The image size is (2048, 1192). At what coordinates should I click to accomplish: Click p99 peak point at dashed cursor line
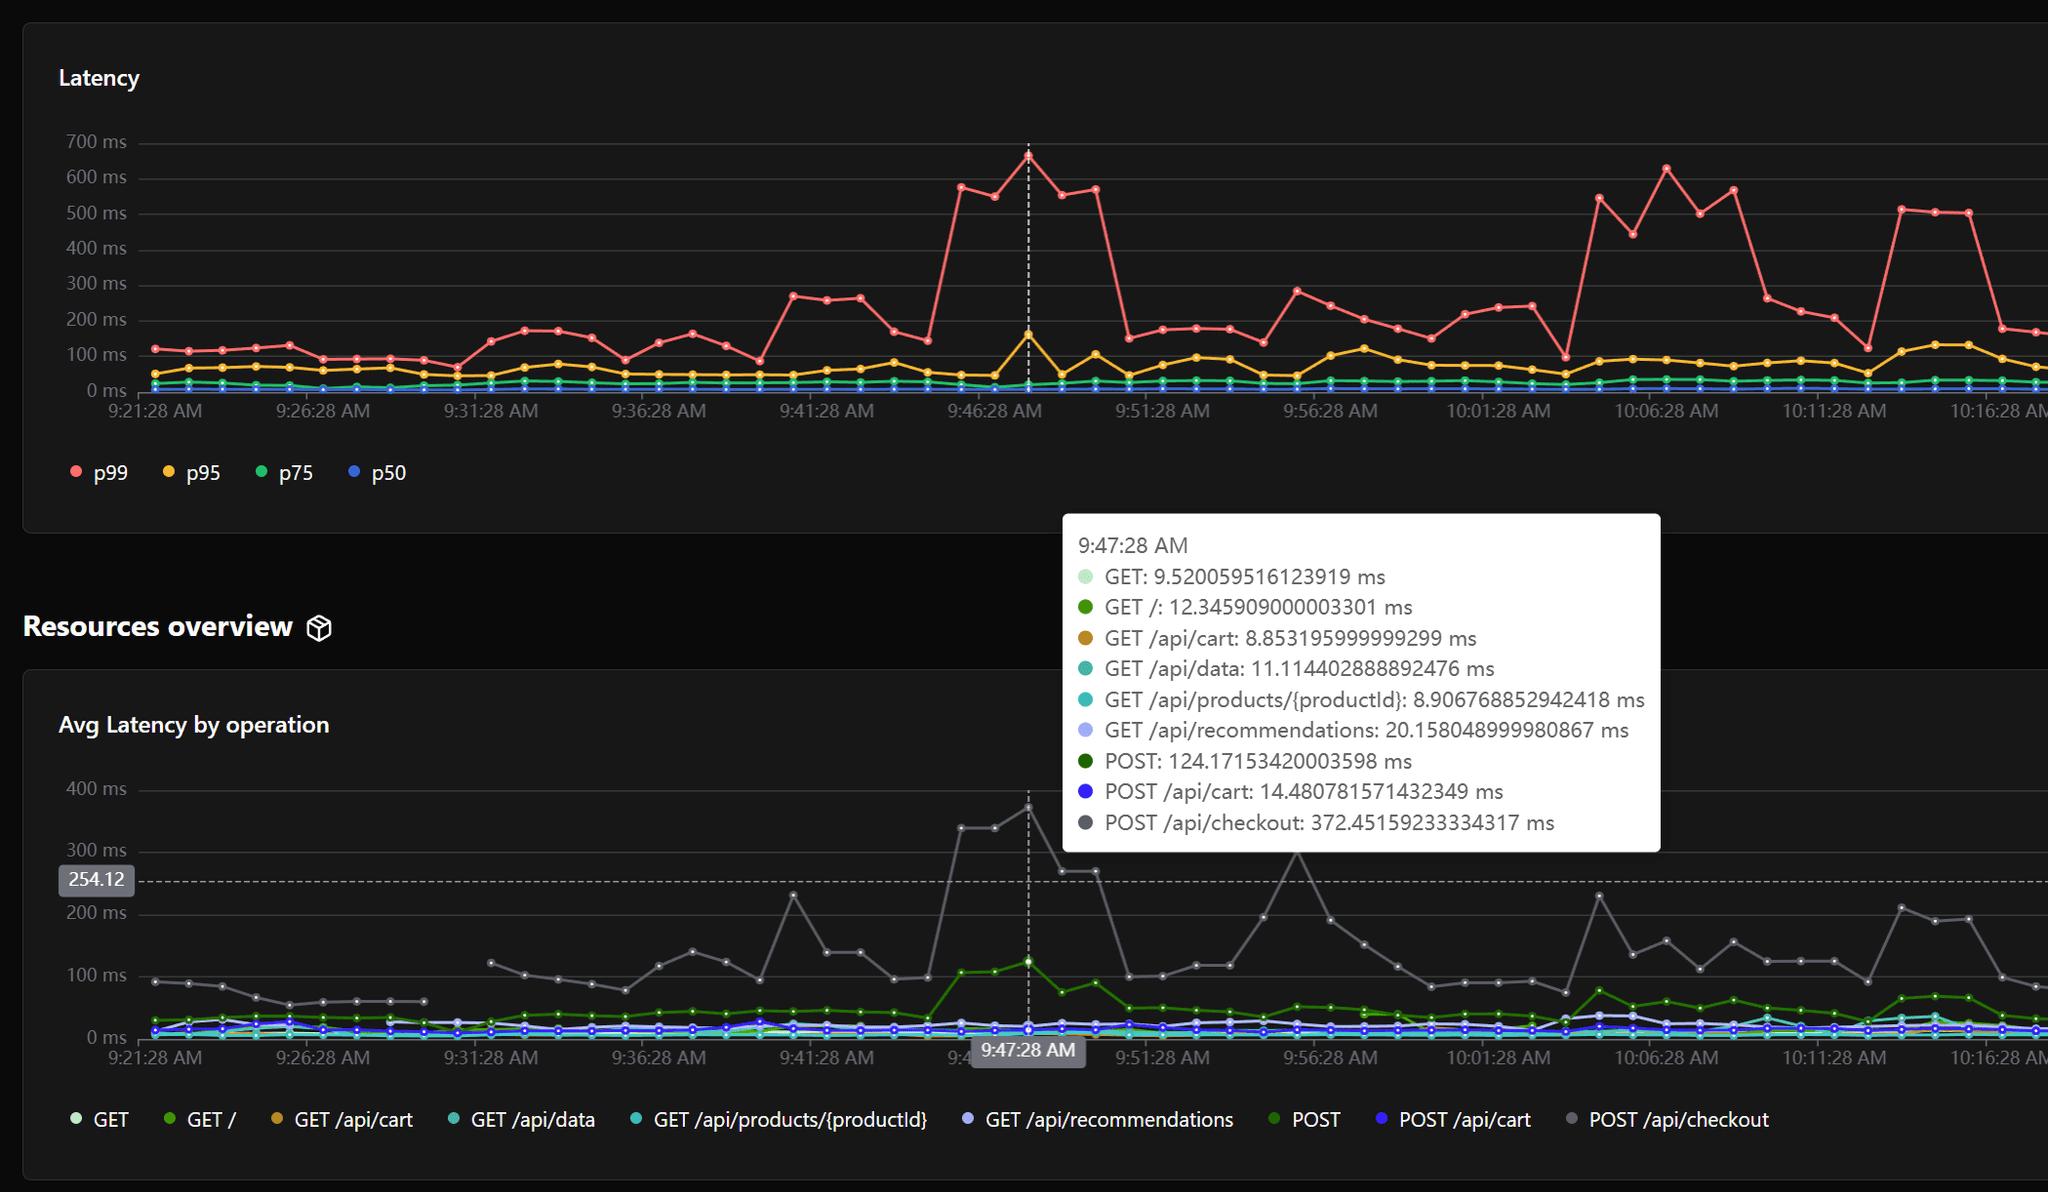1028,156
